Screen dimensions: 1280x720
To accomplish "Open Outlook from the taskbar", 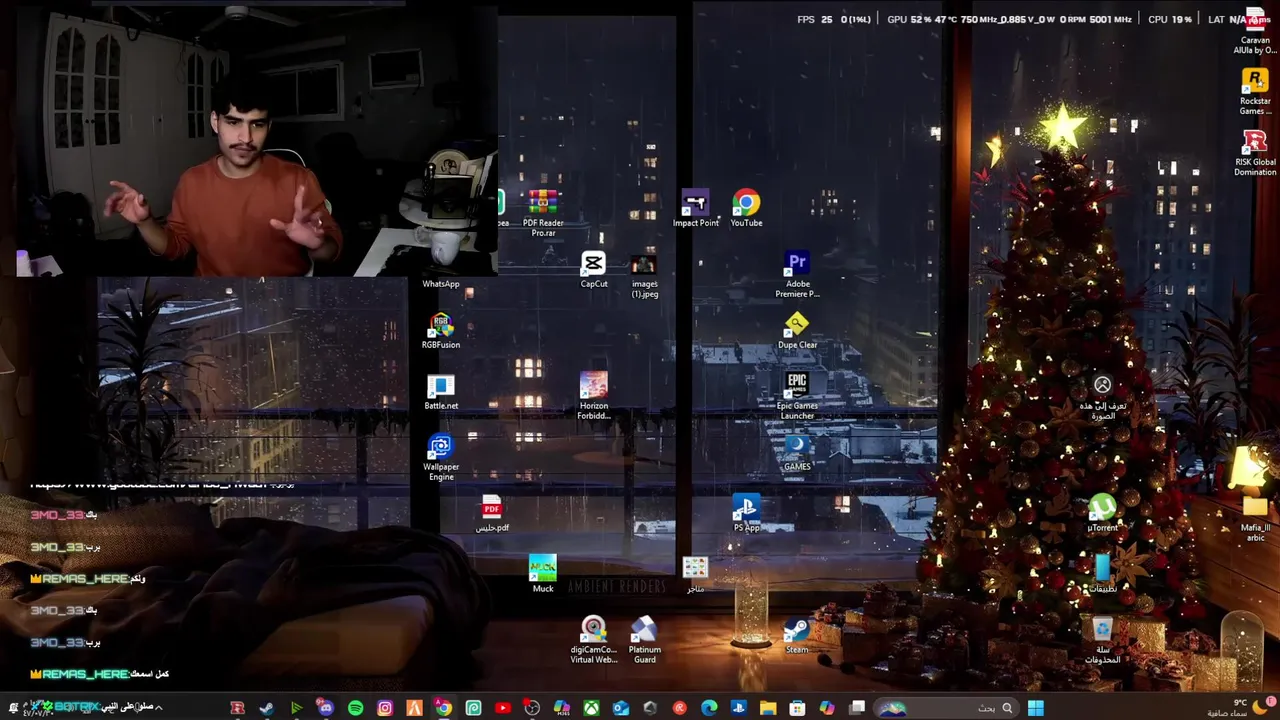I will tap(621, 708).
